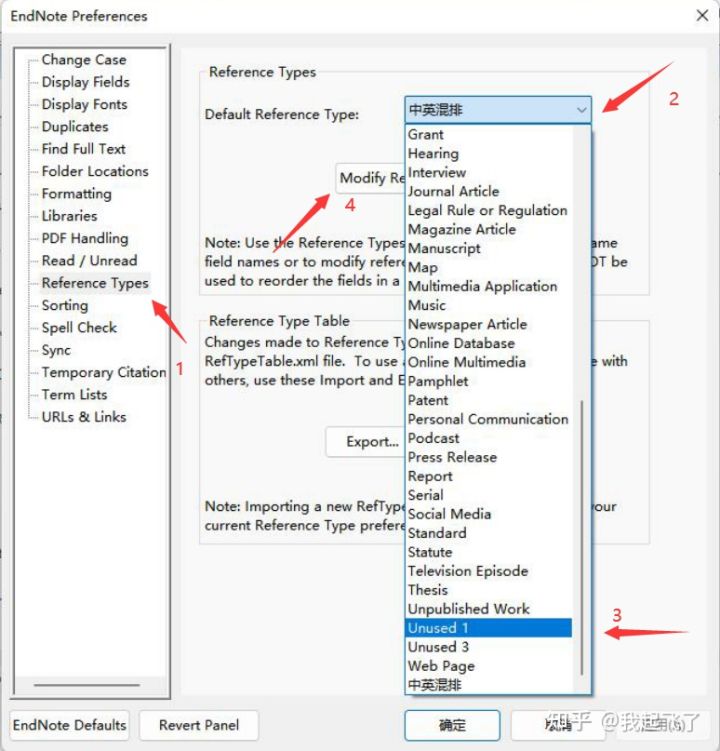Open Display Fonts preferences
Viewport: 720px width, 751px height.
click(x=84, y=104)
